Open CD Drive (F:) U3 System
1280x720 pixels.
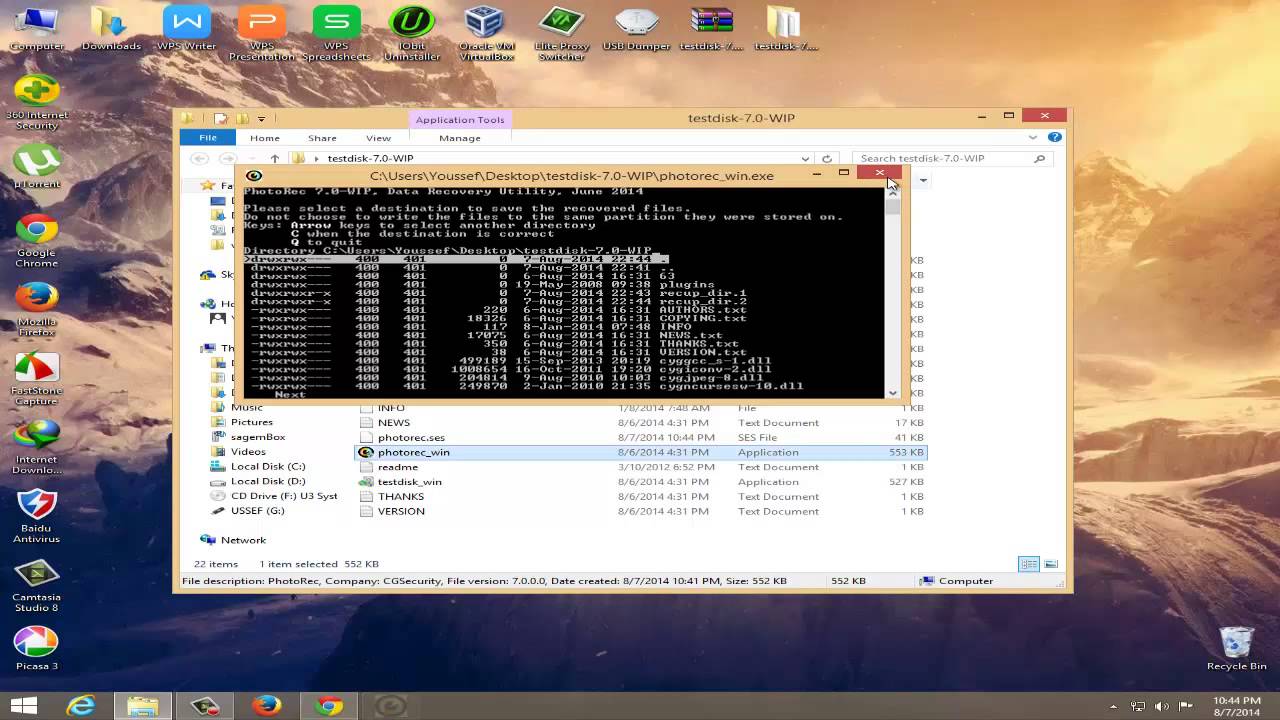coord(283,496)
